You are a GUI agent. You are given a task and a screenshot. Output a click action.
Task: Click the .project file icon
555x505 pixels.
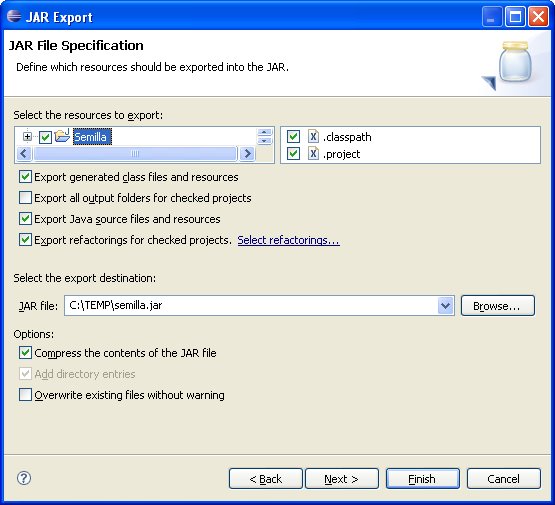coord(313,154)
